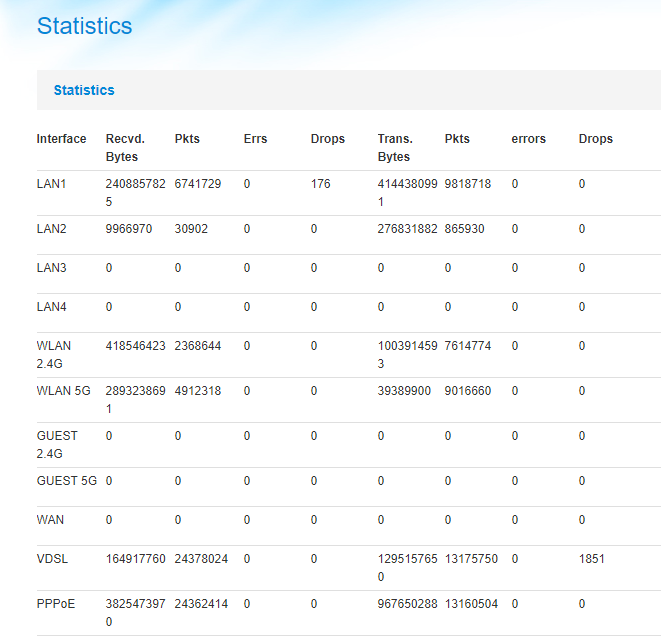The image size is (661, 642).
Task: Click WLAN 5G received bytes 2893238691
Action: [135, 400]
